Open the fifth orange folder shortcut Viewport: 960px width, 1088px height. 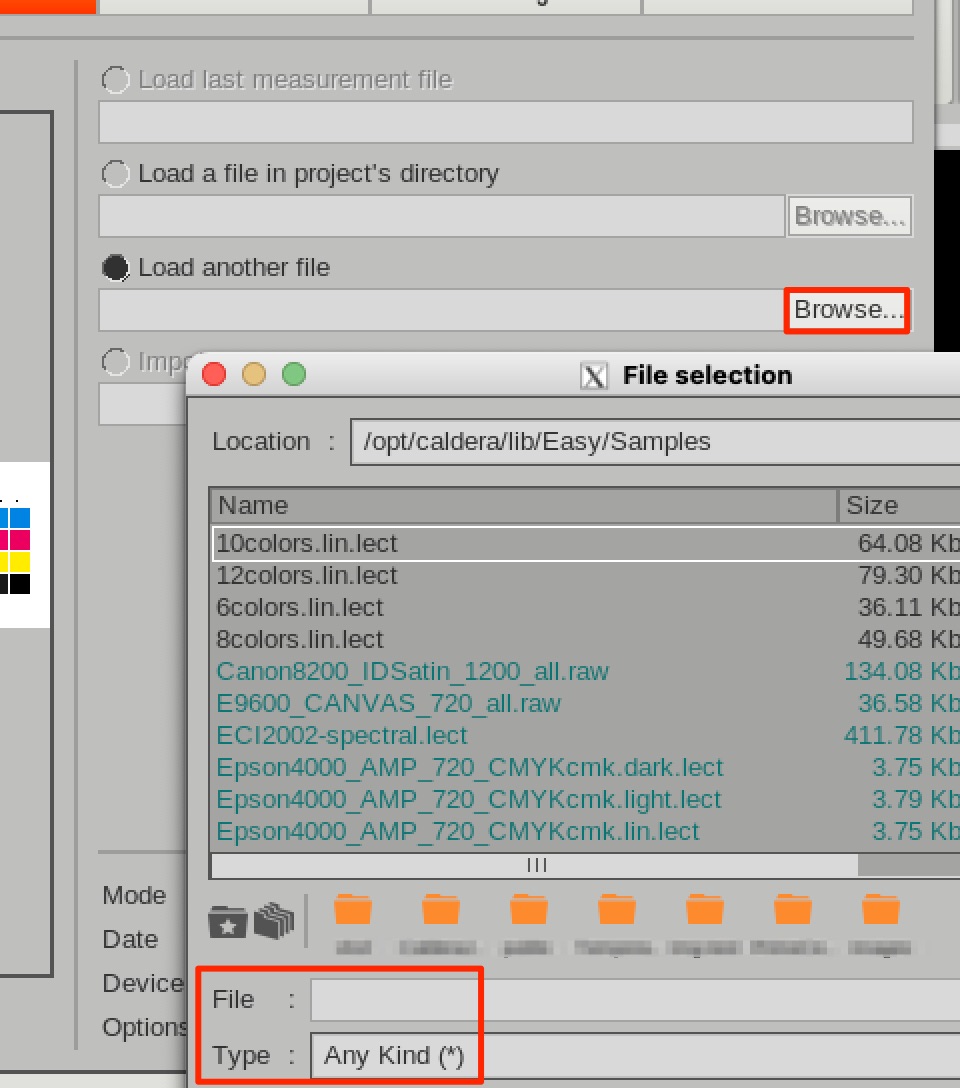(705, 910)
